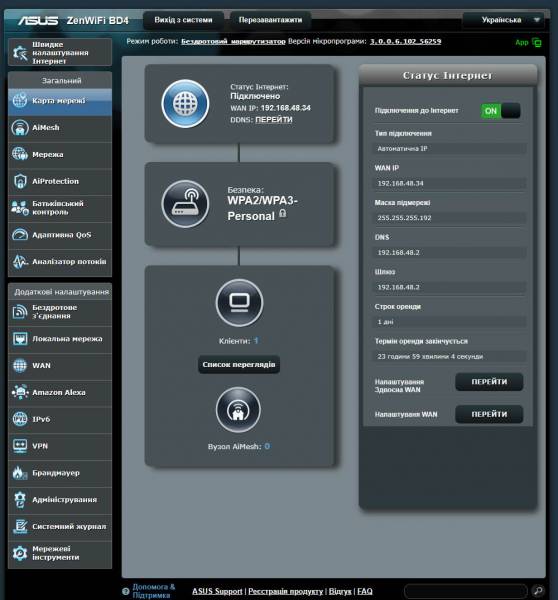Click the subnet mask value 255.255.255.192
Viewport: 558px width, 600px height.
point(449,218)
